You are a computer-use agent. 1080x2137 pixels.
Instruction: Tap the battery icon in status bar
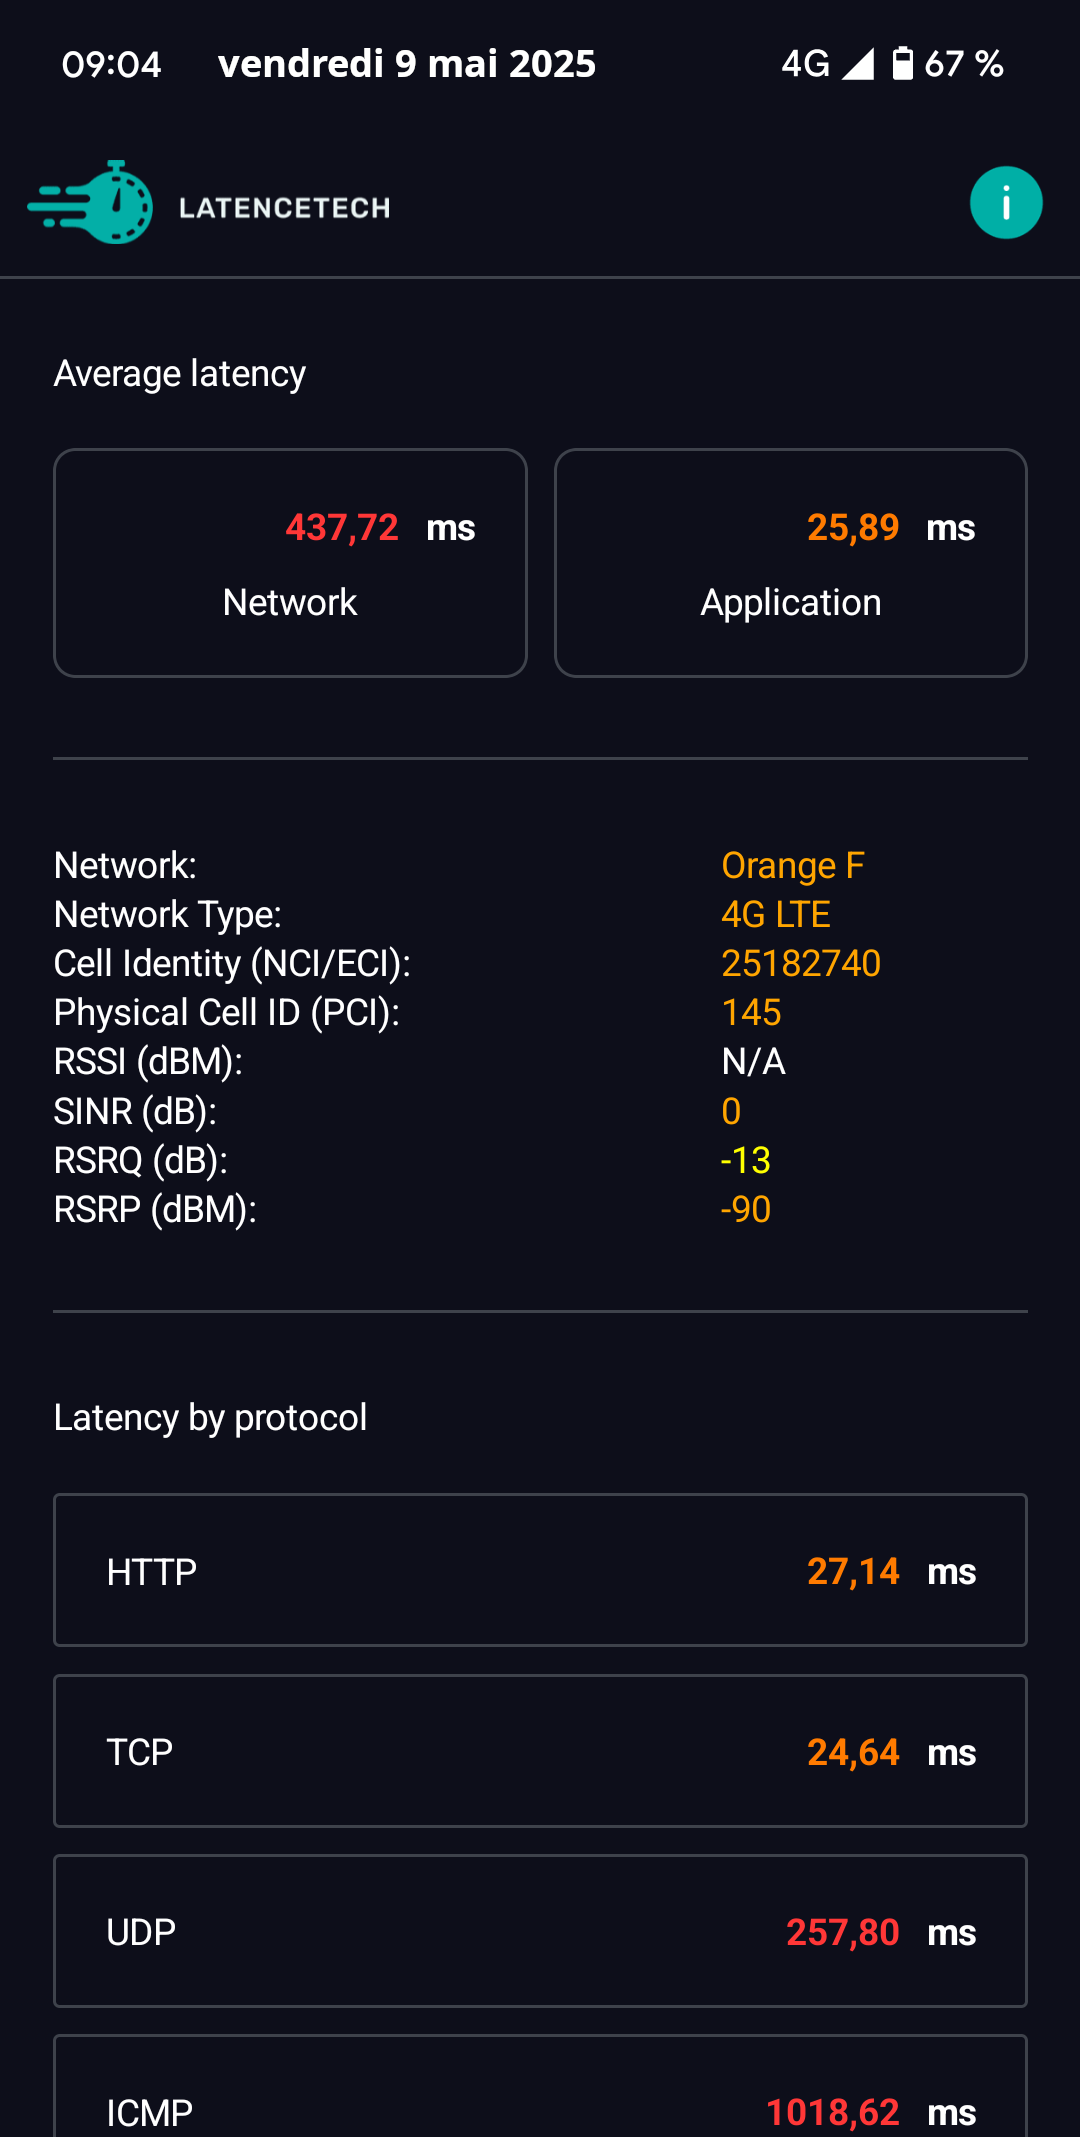coord(902,63)
